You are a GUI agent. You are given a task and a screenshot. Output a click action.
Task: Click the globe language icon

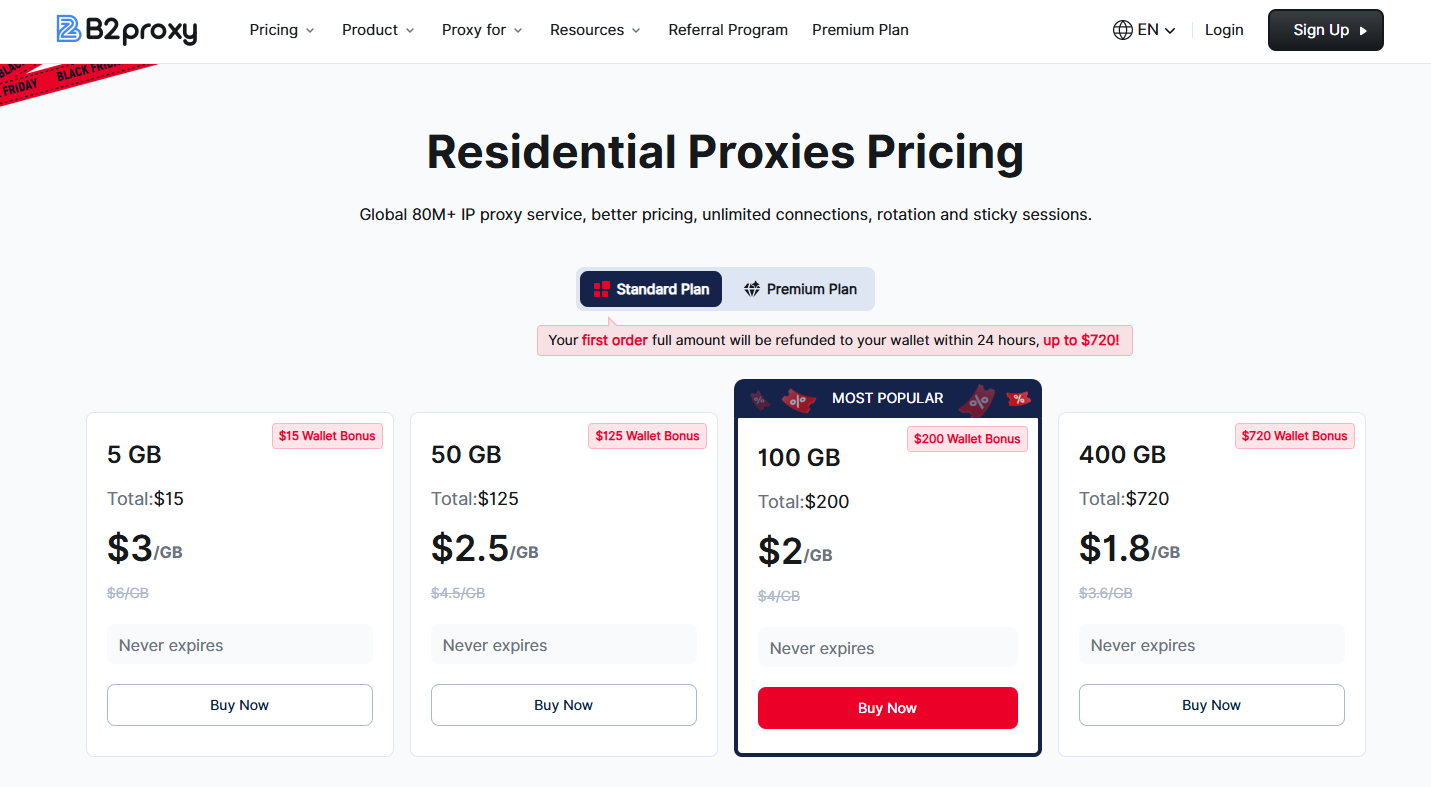tap(1122, 29)
